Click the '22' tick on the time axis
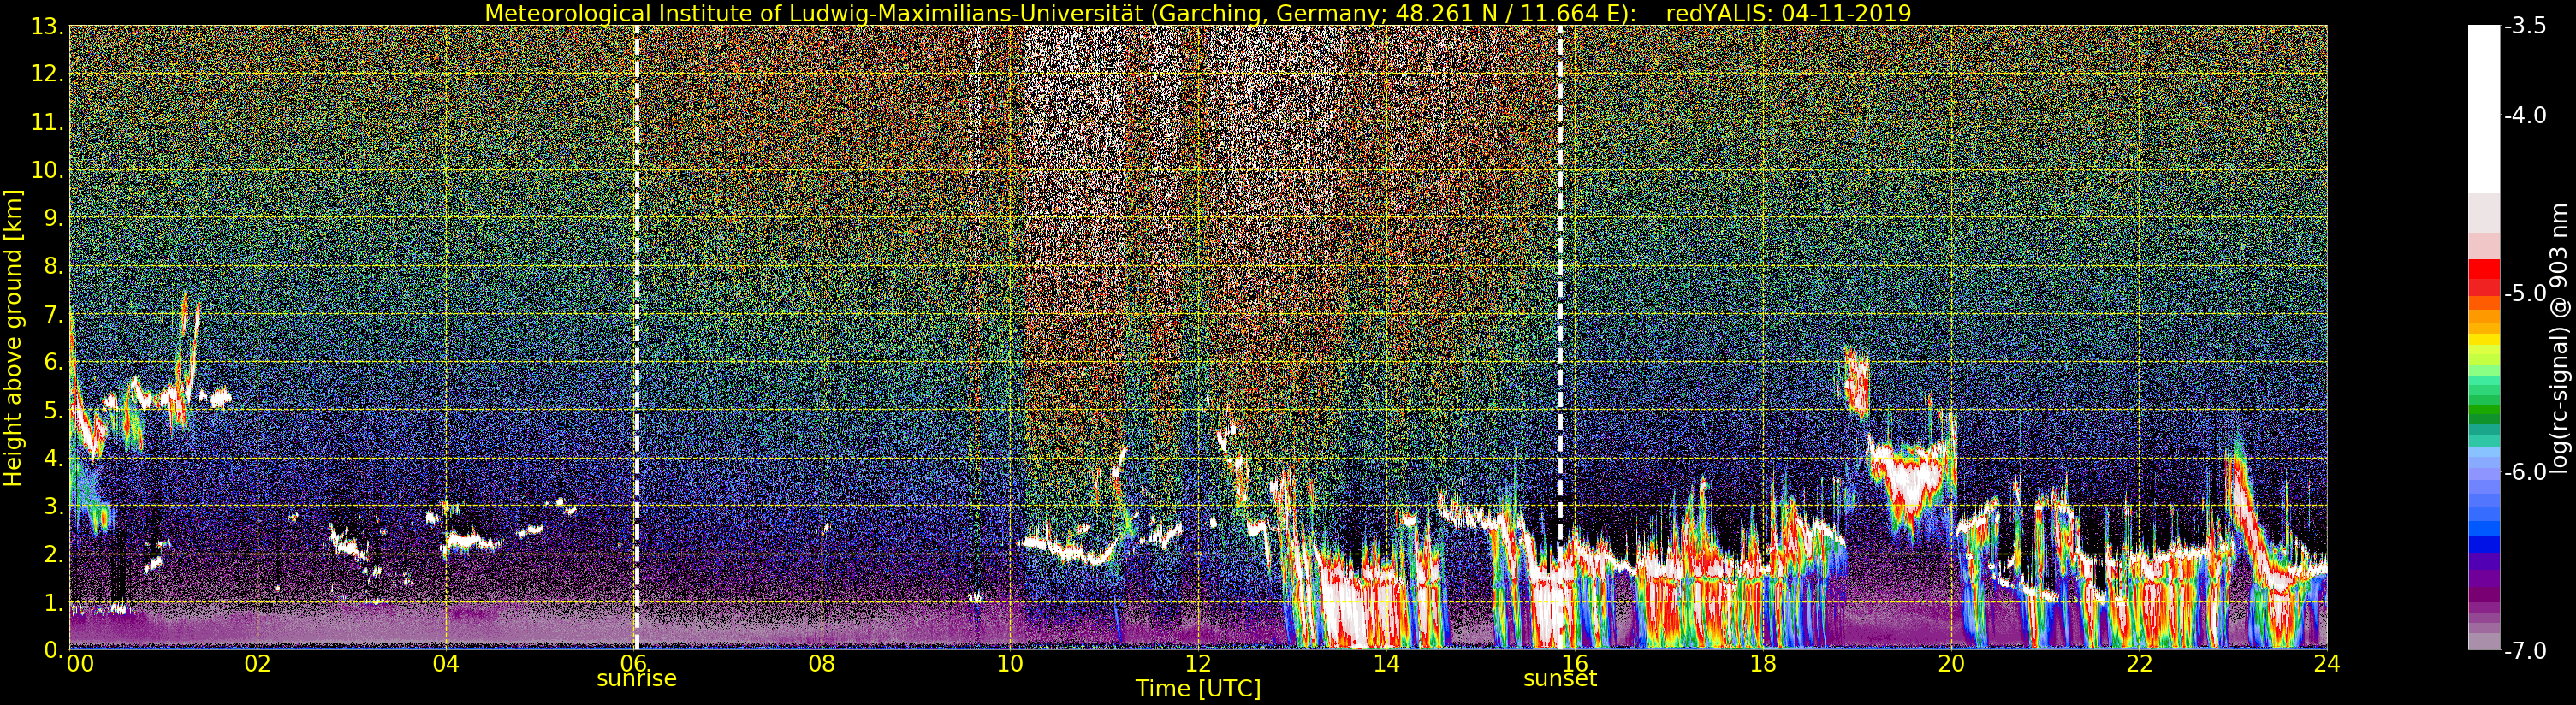Viewport: 2576px width, 705px height. pos(2139,662)
